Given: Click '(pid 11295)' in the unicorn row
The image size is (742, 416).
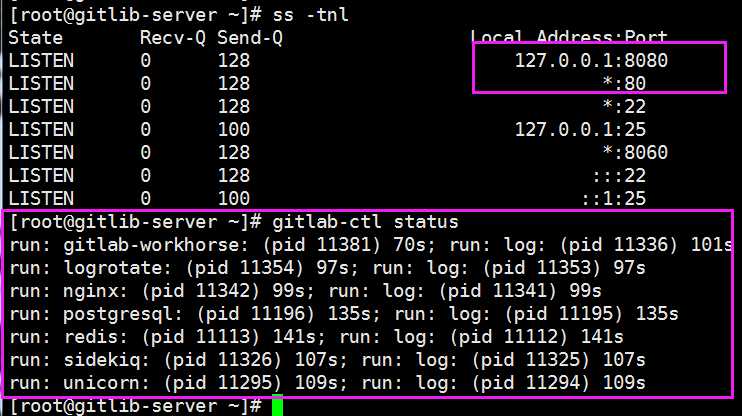Looking at the screenshot, I should pyautogui.click(x=222, y=382).
